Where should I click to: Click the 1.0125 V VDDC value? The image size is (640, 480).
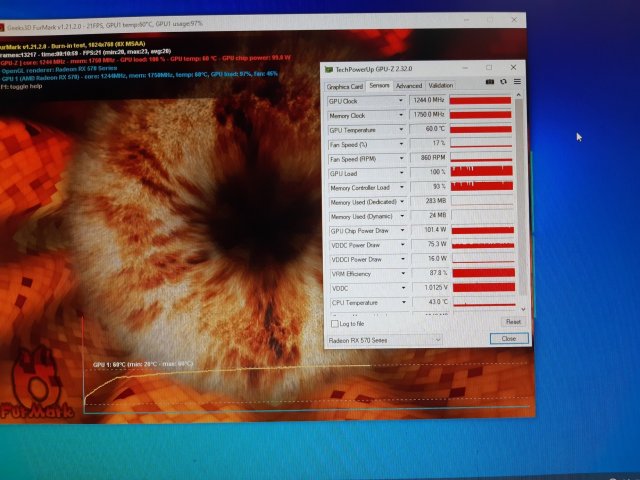[x=431, y=287]
